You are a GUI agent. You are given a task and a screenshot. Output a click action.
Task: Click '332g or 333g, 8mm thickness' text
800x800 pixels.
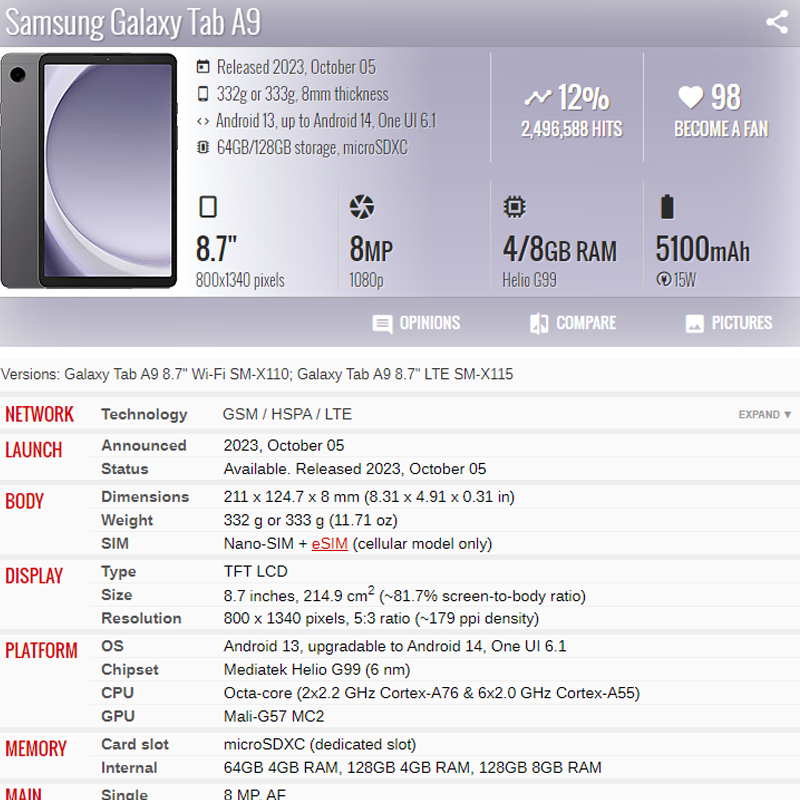pos(303,94)
